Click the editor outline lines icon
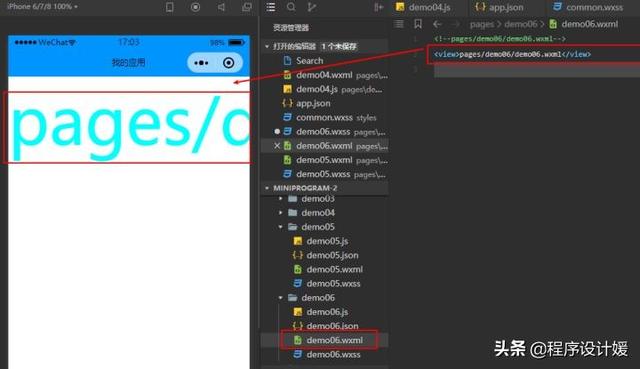The width and height of the screenshot is (640, 369). [399, 24]
